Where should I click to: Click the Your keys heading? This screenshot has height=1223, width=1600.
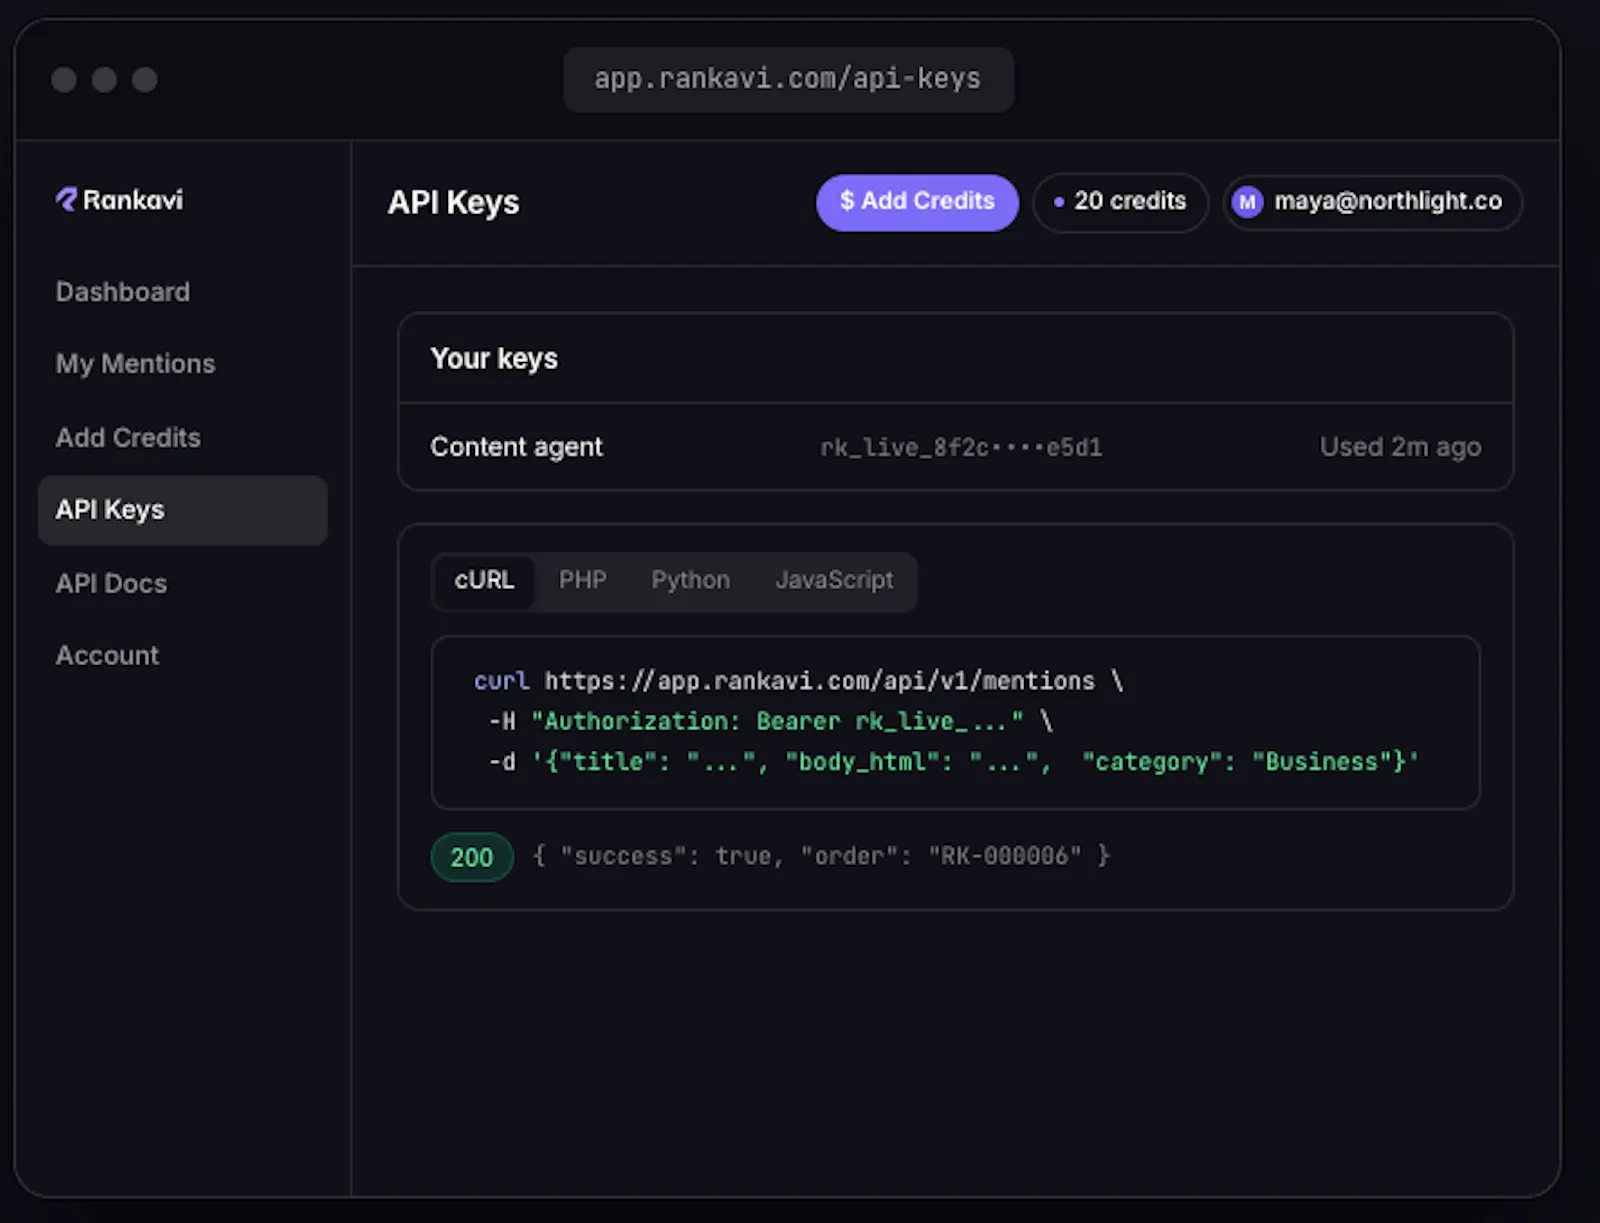pyautogui.click(x=494, y=359)
